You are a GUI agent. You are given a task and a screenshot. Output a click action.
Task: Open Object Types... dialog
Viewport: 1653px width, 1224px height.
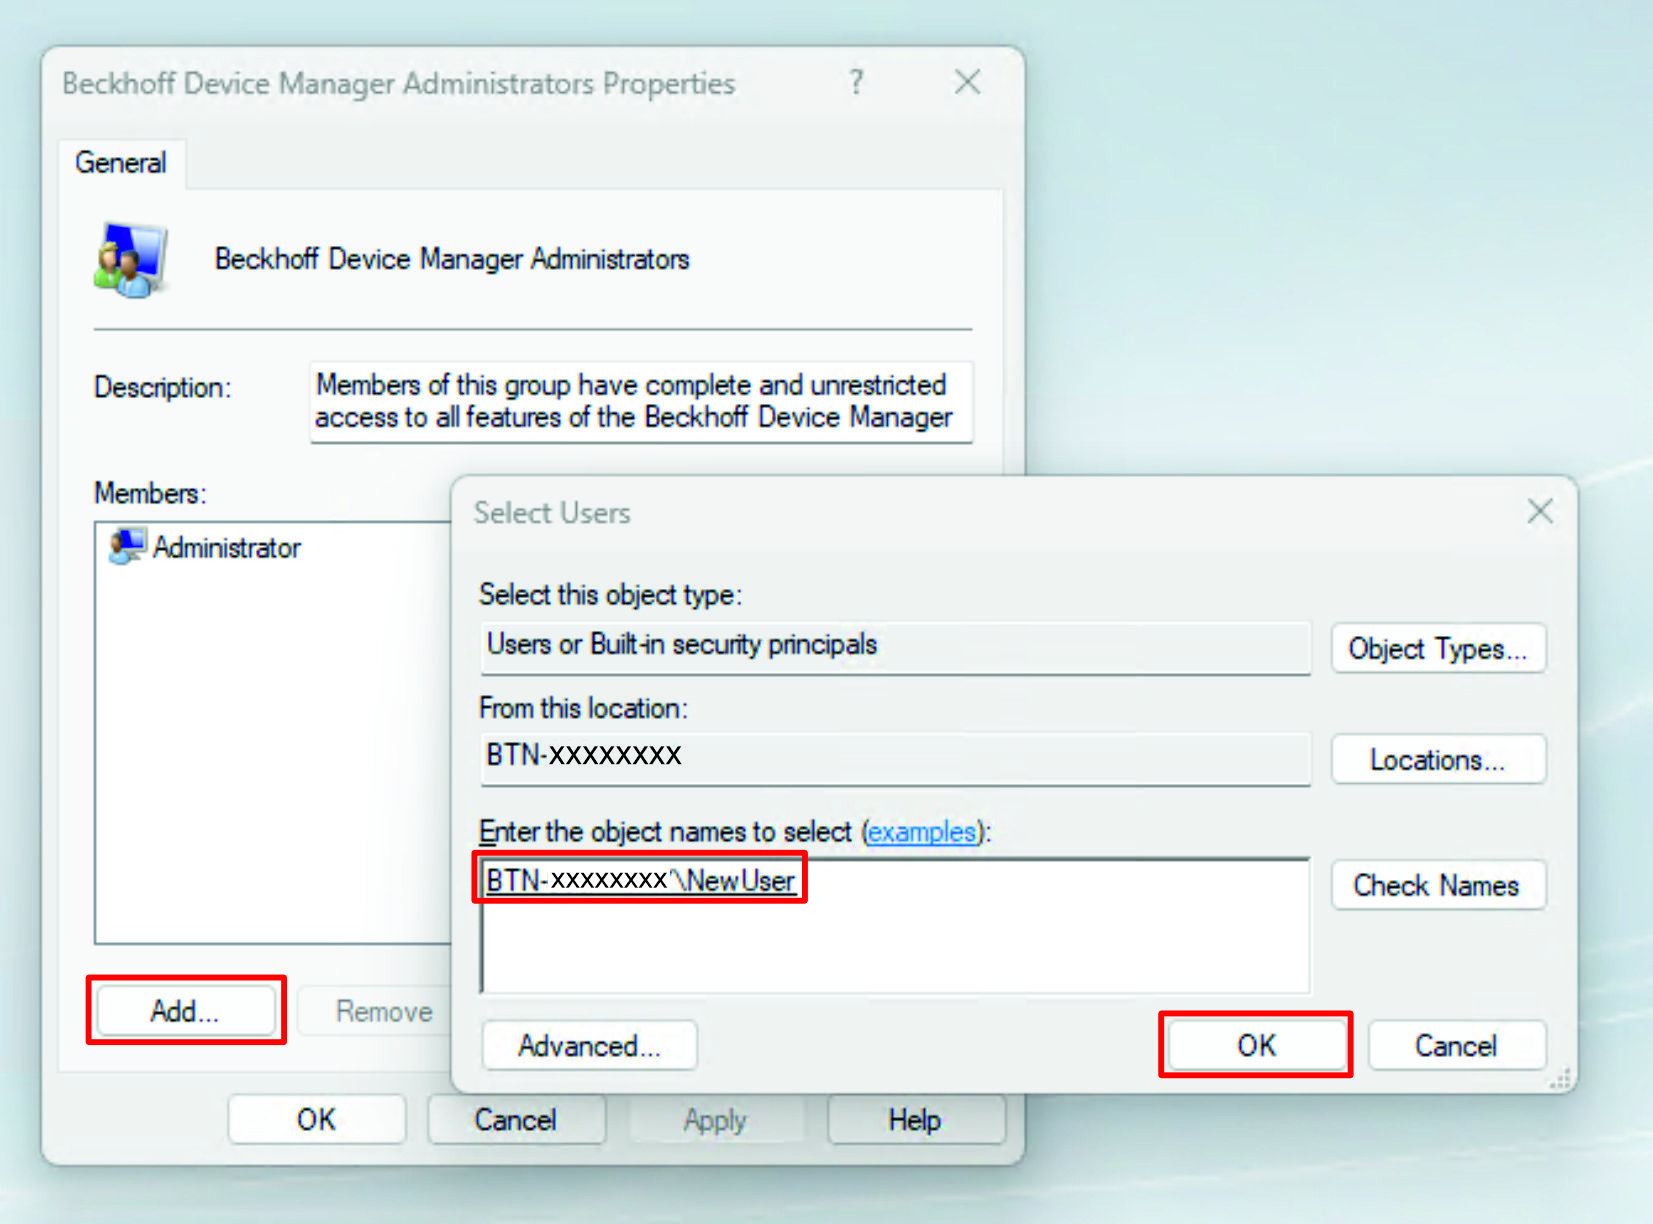(1438, 649)
